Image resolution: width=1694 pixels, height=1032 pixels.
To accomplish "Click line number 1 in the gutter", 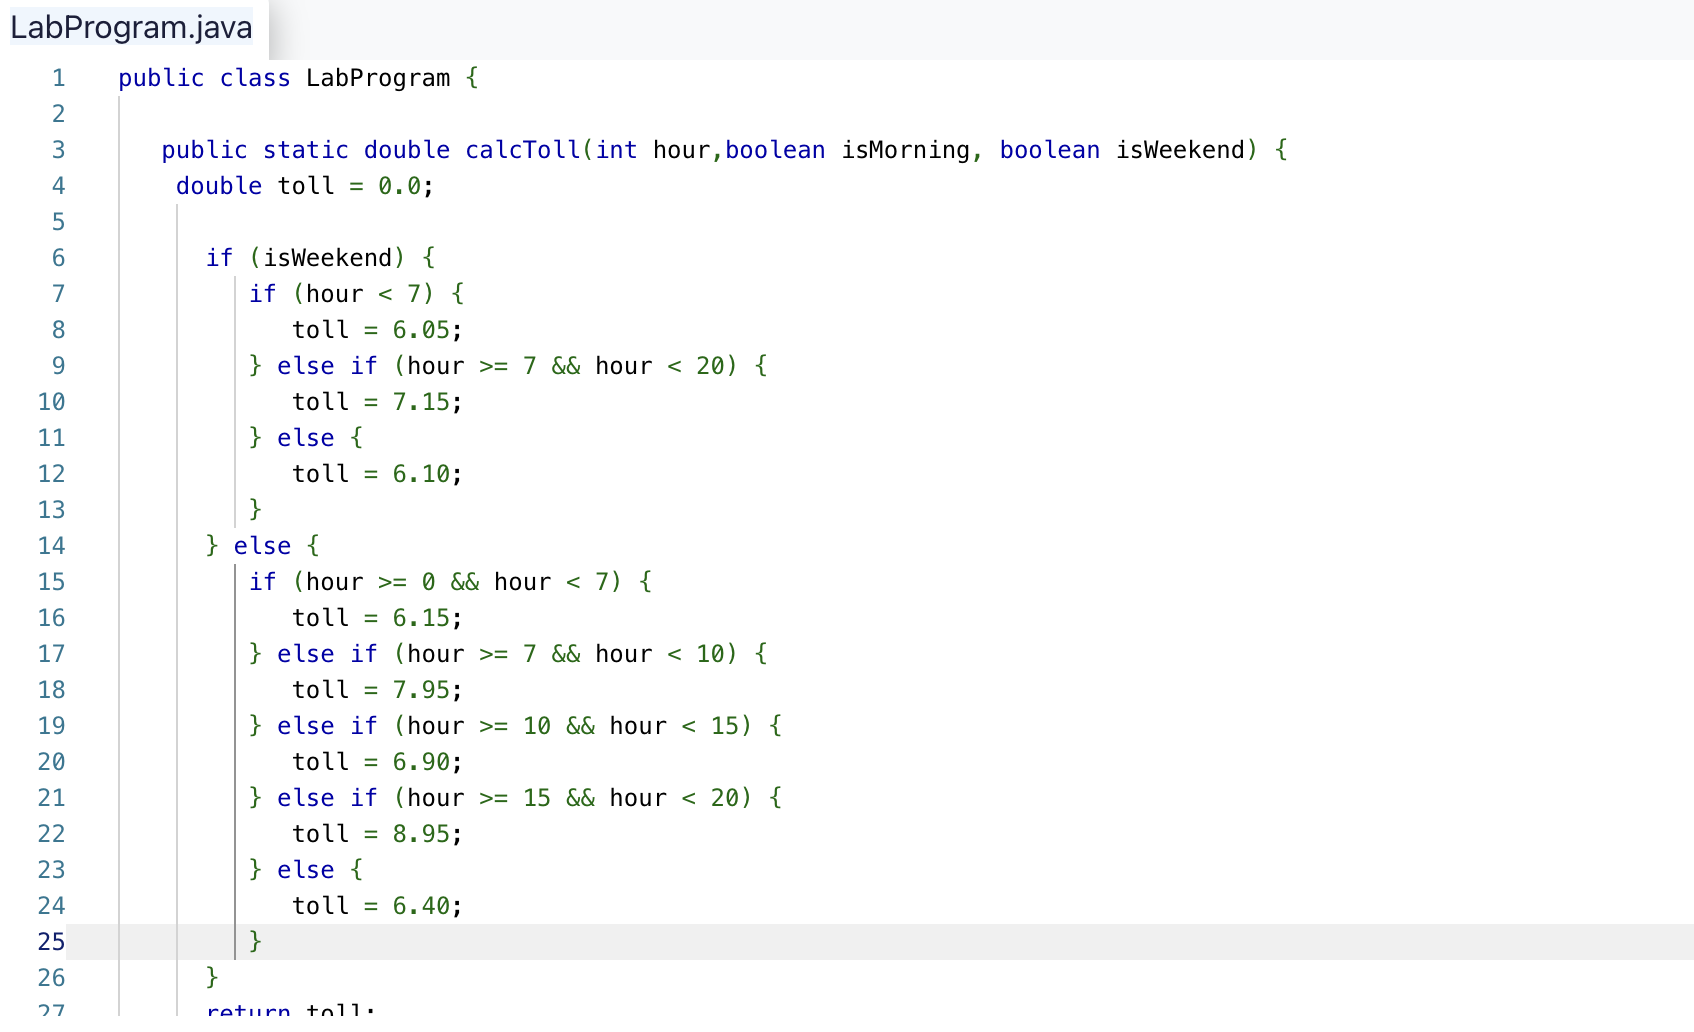I will 58,77.
